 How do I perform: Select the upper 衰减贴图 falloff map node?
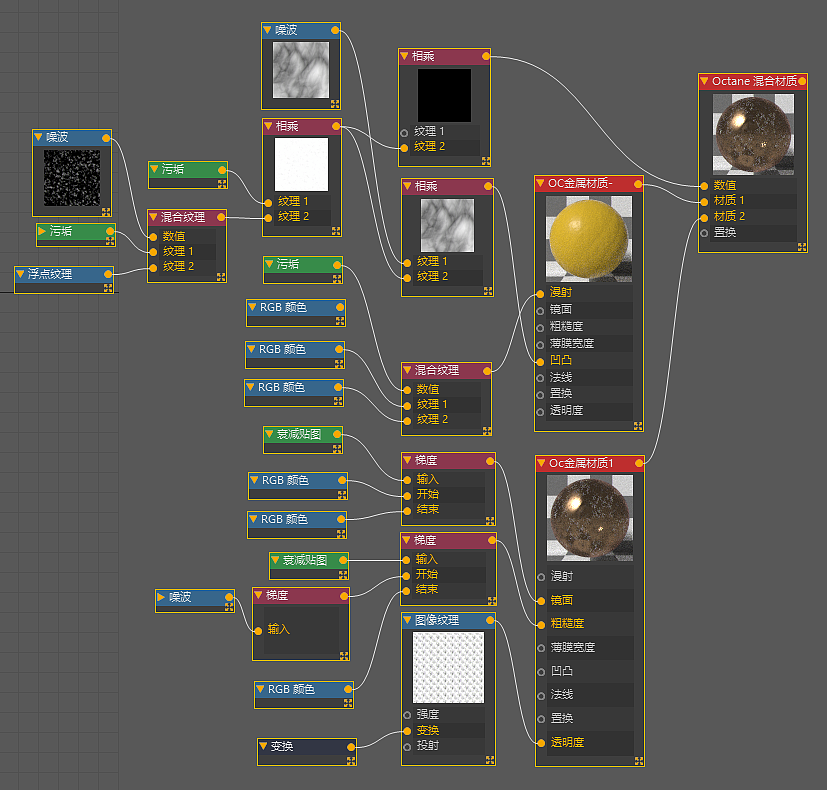pyautogui.click(x=303, y=438)
